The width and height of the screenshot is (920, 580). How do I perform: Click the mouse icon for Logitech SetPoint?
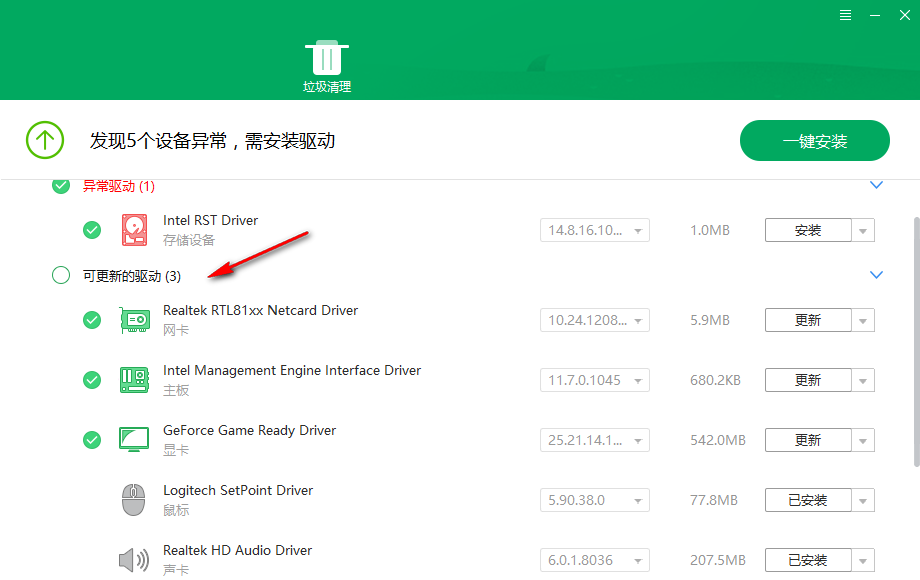point(134,500)
